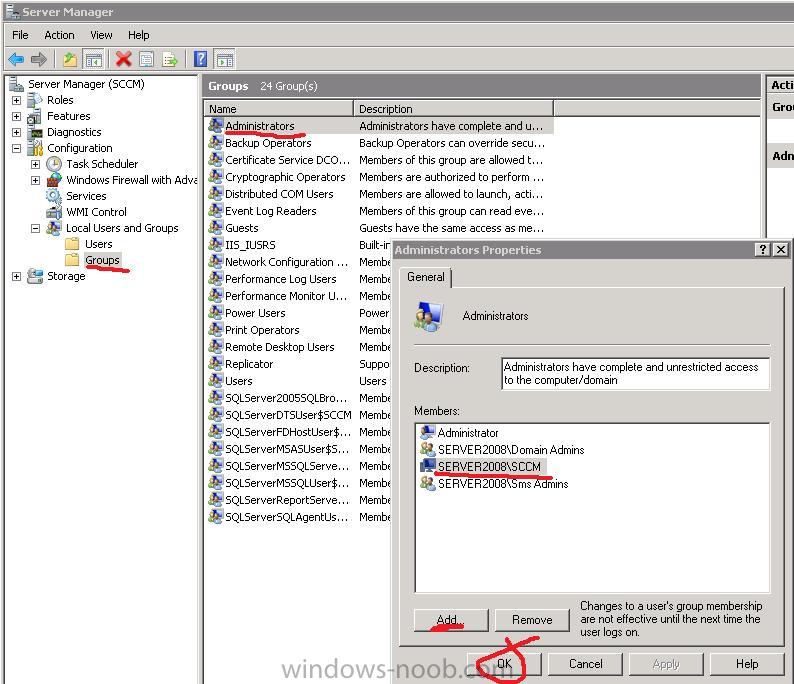The image size is (794, 684).
Task: Click the Export List toolbar icon
Action: pyautogui.click(x=170, y=60)
